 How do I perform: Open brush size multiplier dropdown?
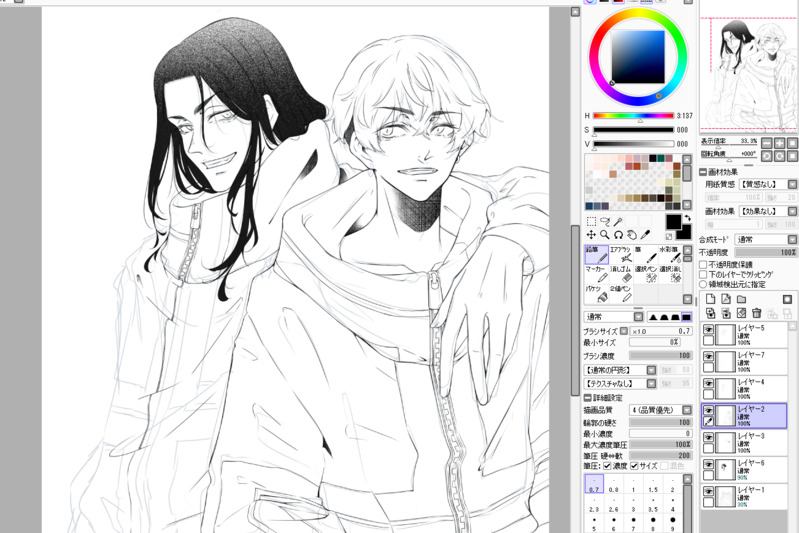click(x=624, y=331)
